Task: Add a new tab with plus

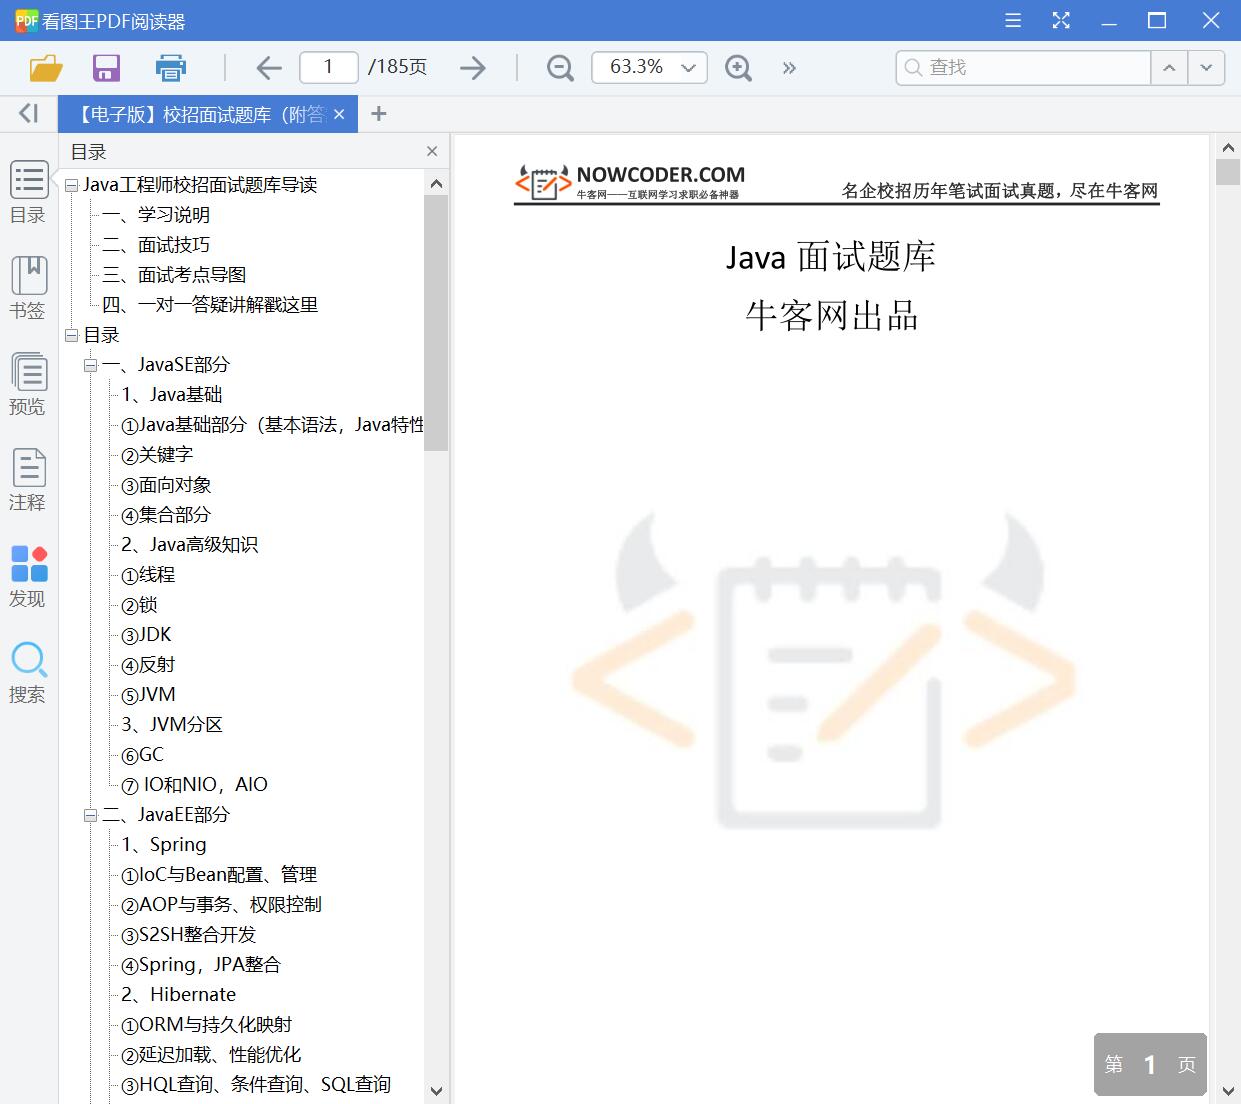Action: click(x=378, y=114)
